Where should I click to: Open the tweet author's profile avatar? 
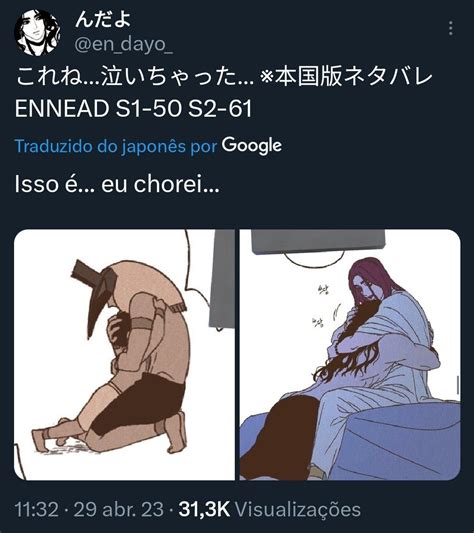37,32
